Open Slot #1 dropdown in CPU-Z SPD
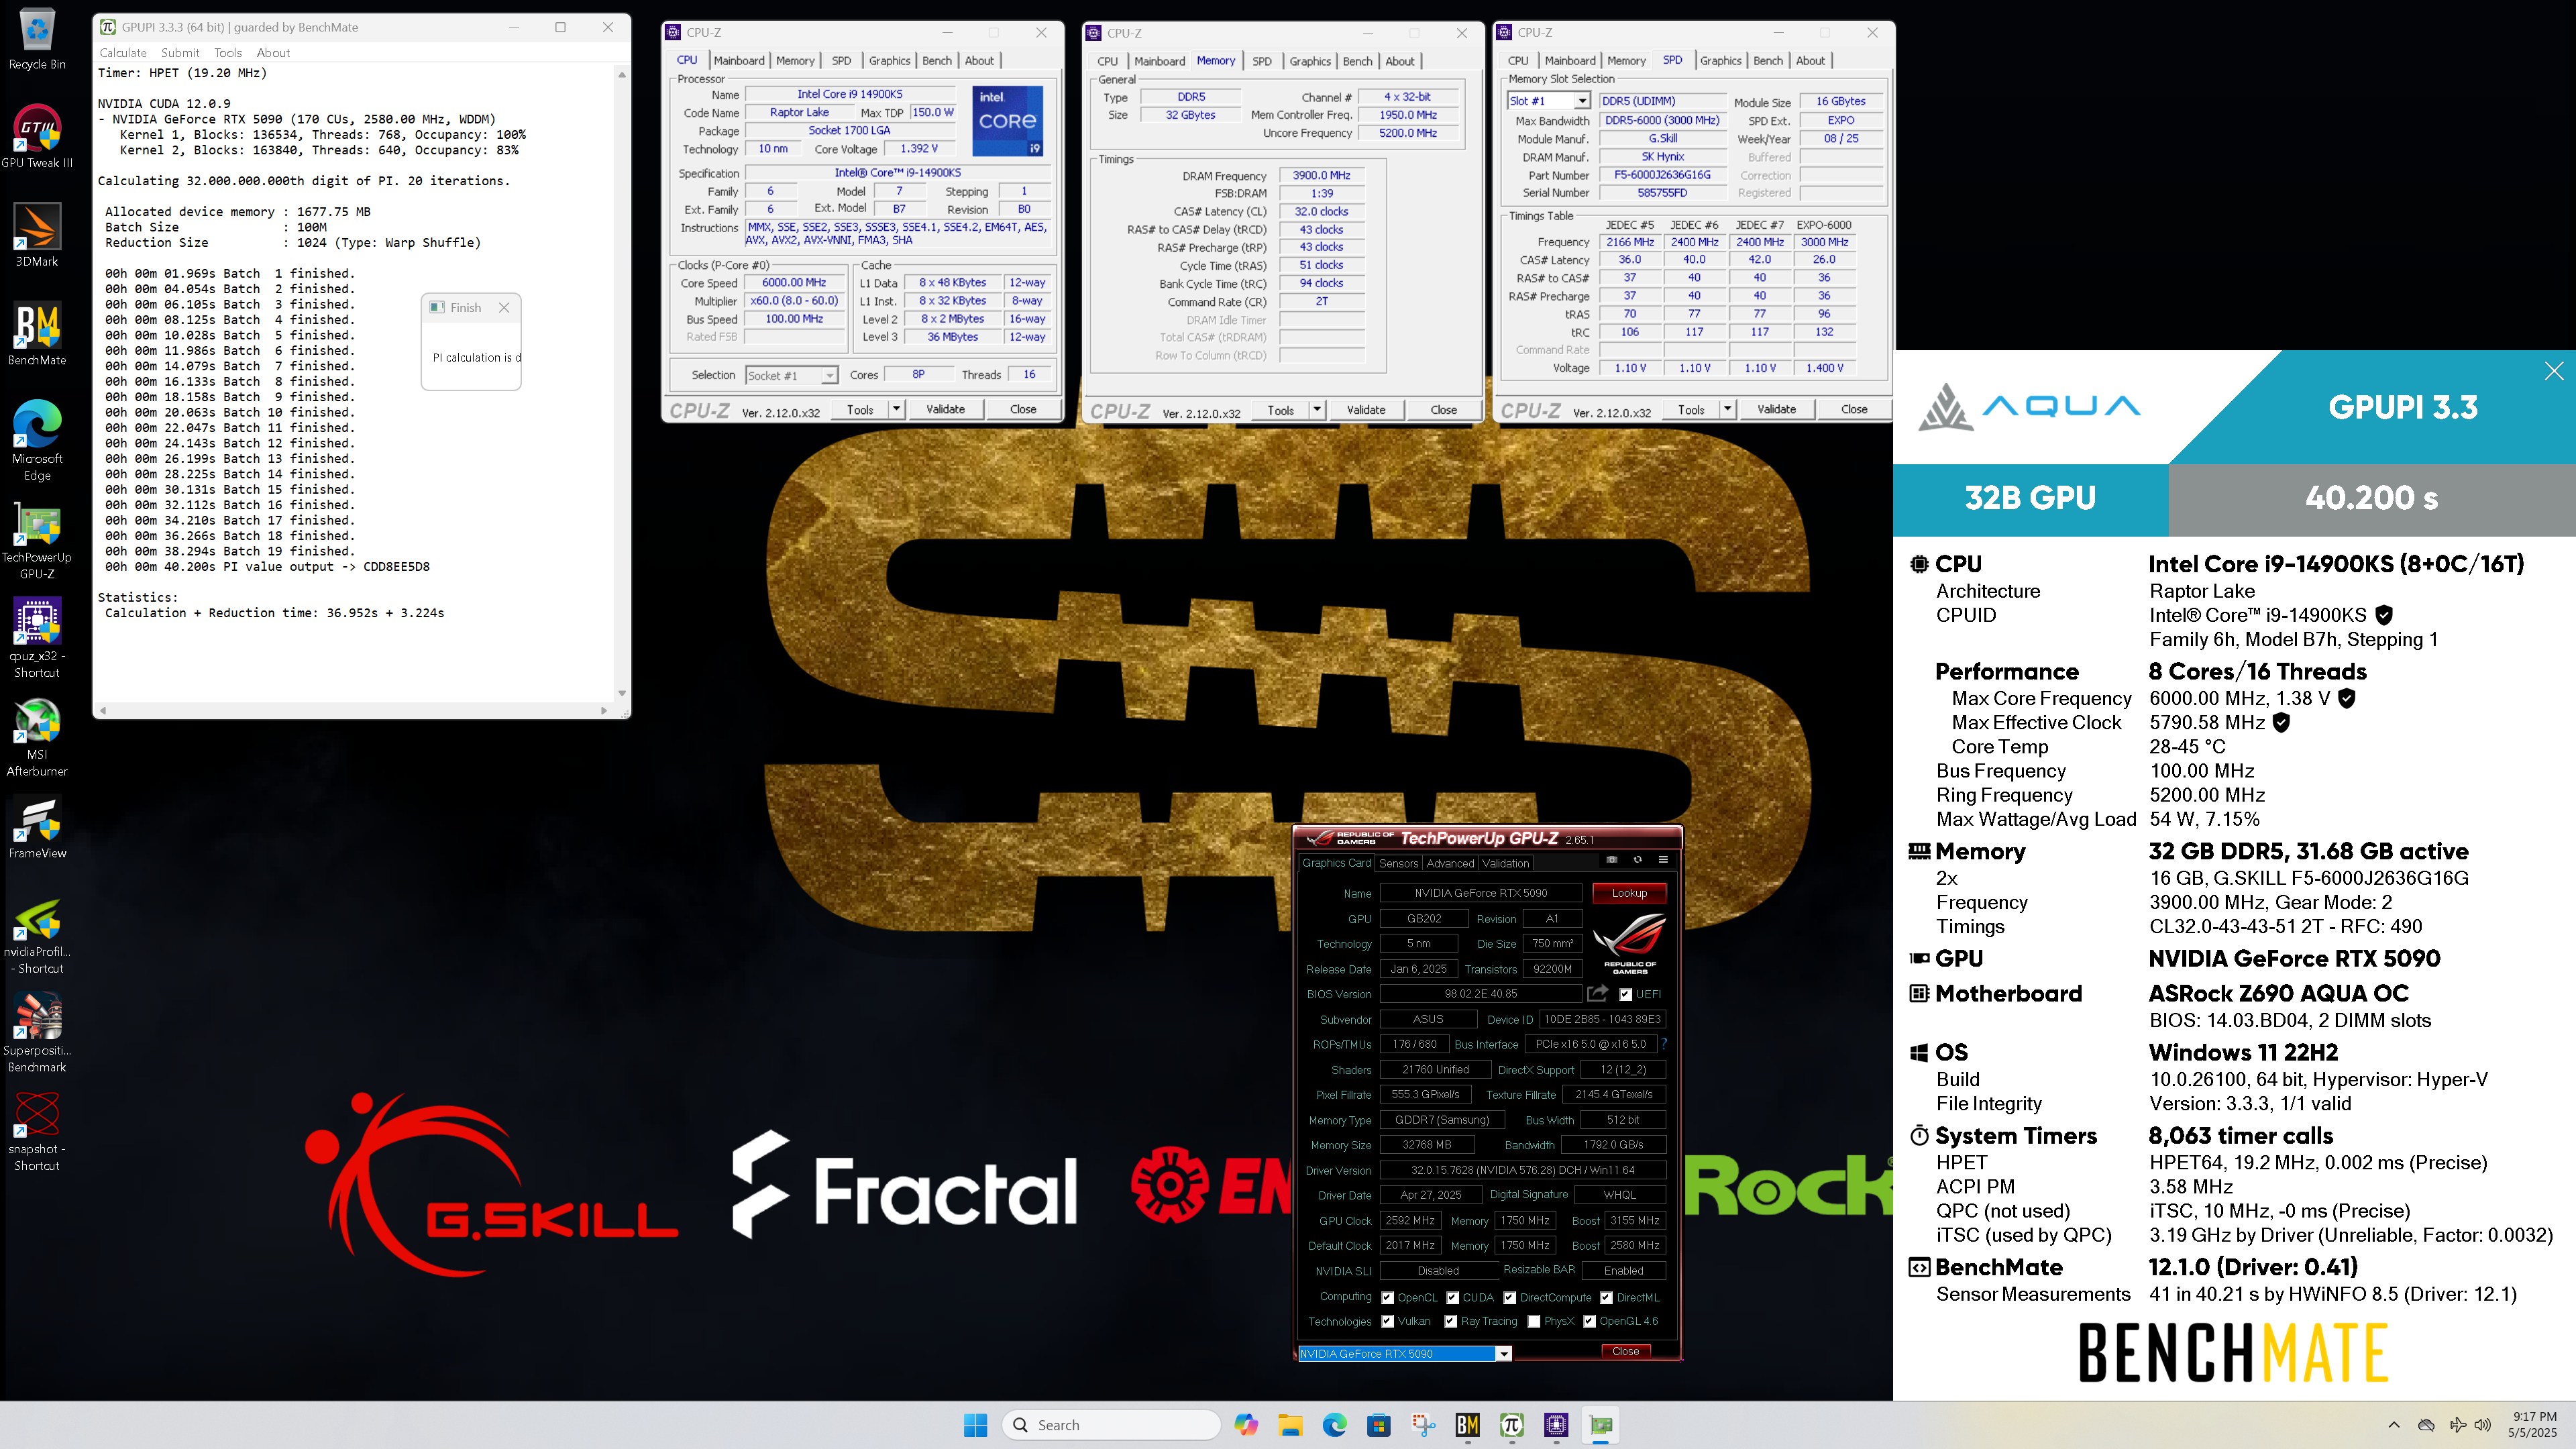 click(1582, 101)
